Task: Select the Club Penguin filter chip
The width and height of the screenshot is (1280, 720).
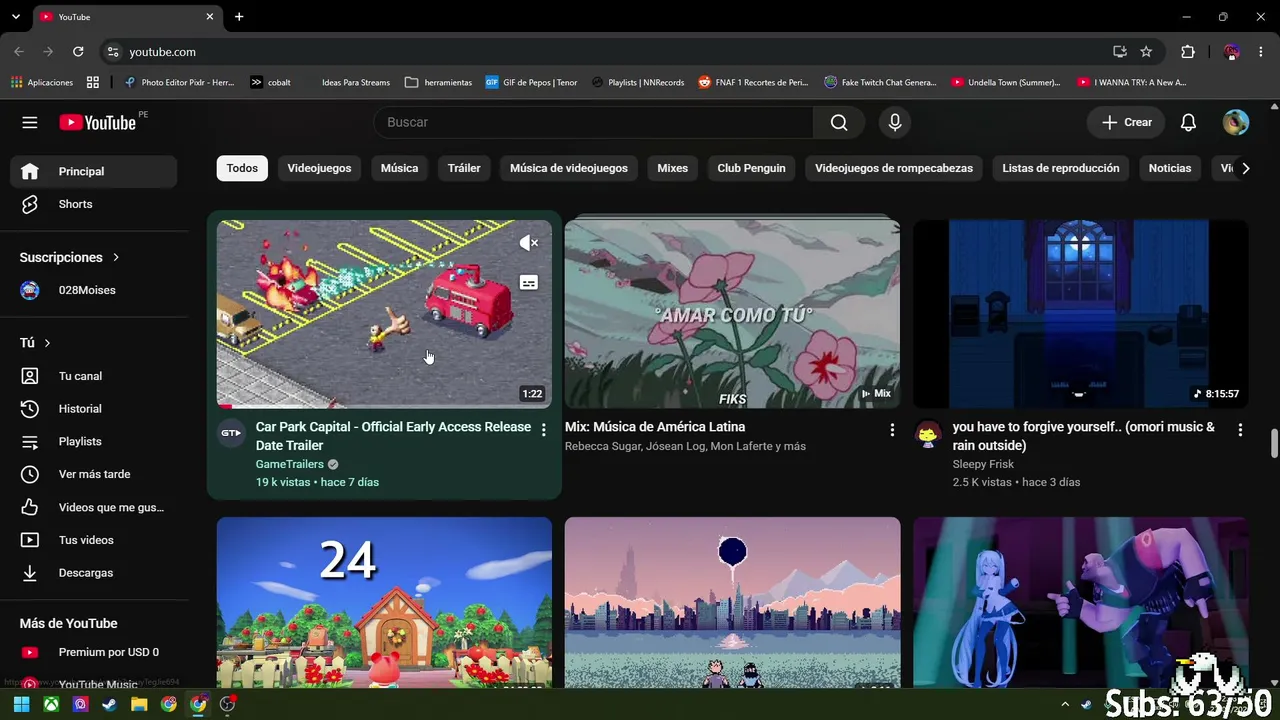Action: click(751, 168)
